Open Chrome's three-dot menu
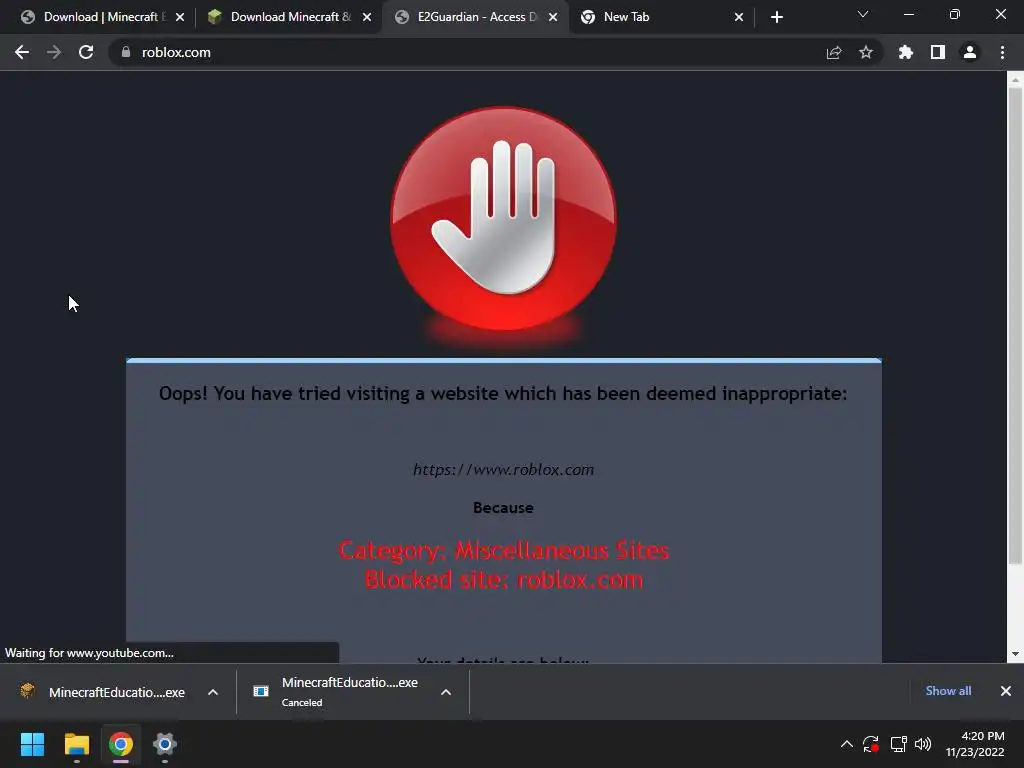This screenshot has height=768, width=1024. (1002, 52)
